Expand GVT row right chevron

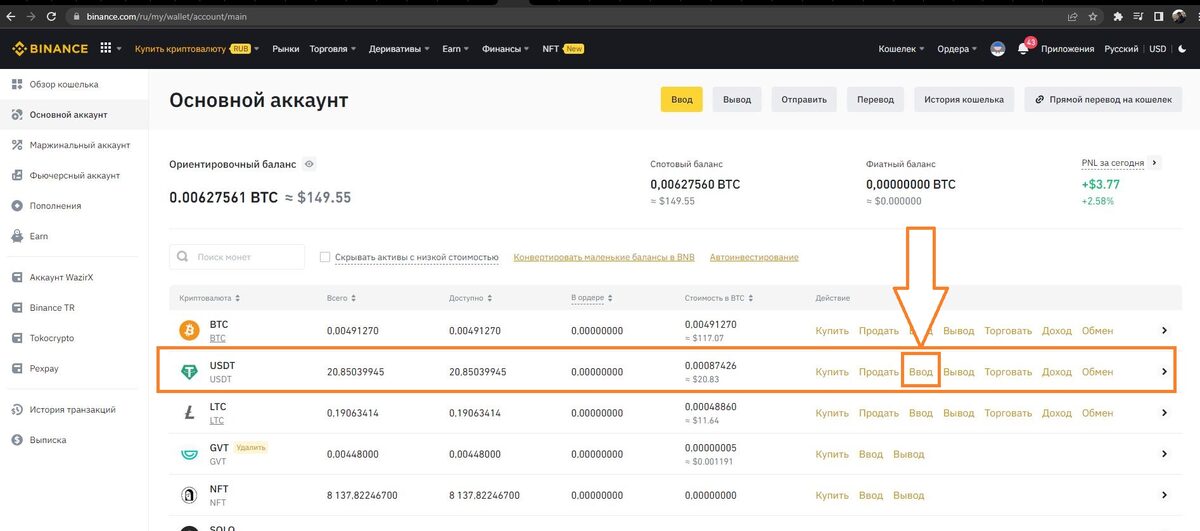[x=1164, y=454]
